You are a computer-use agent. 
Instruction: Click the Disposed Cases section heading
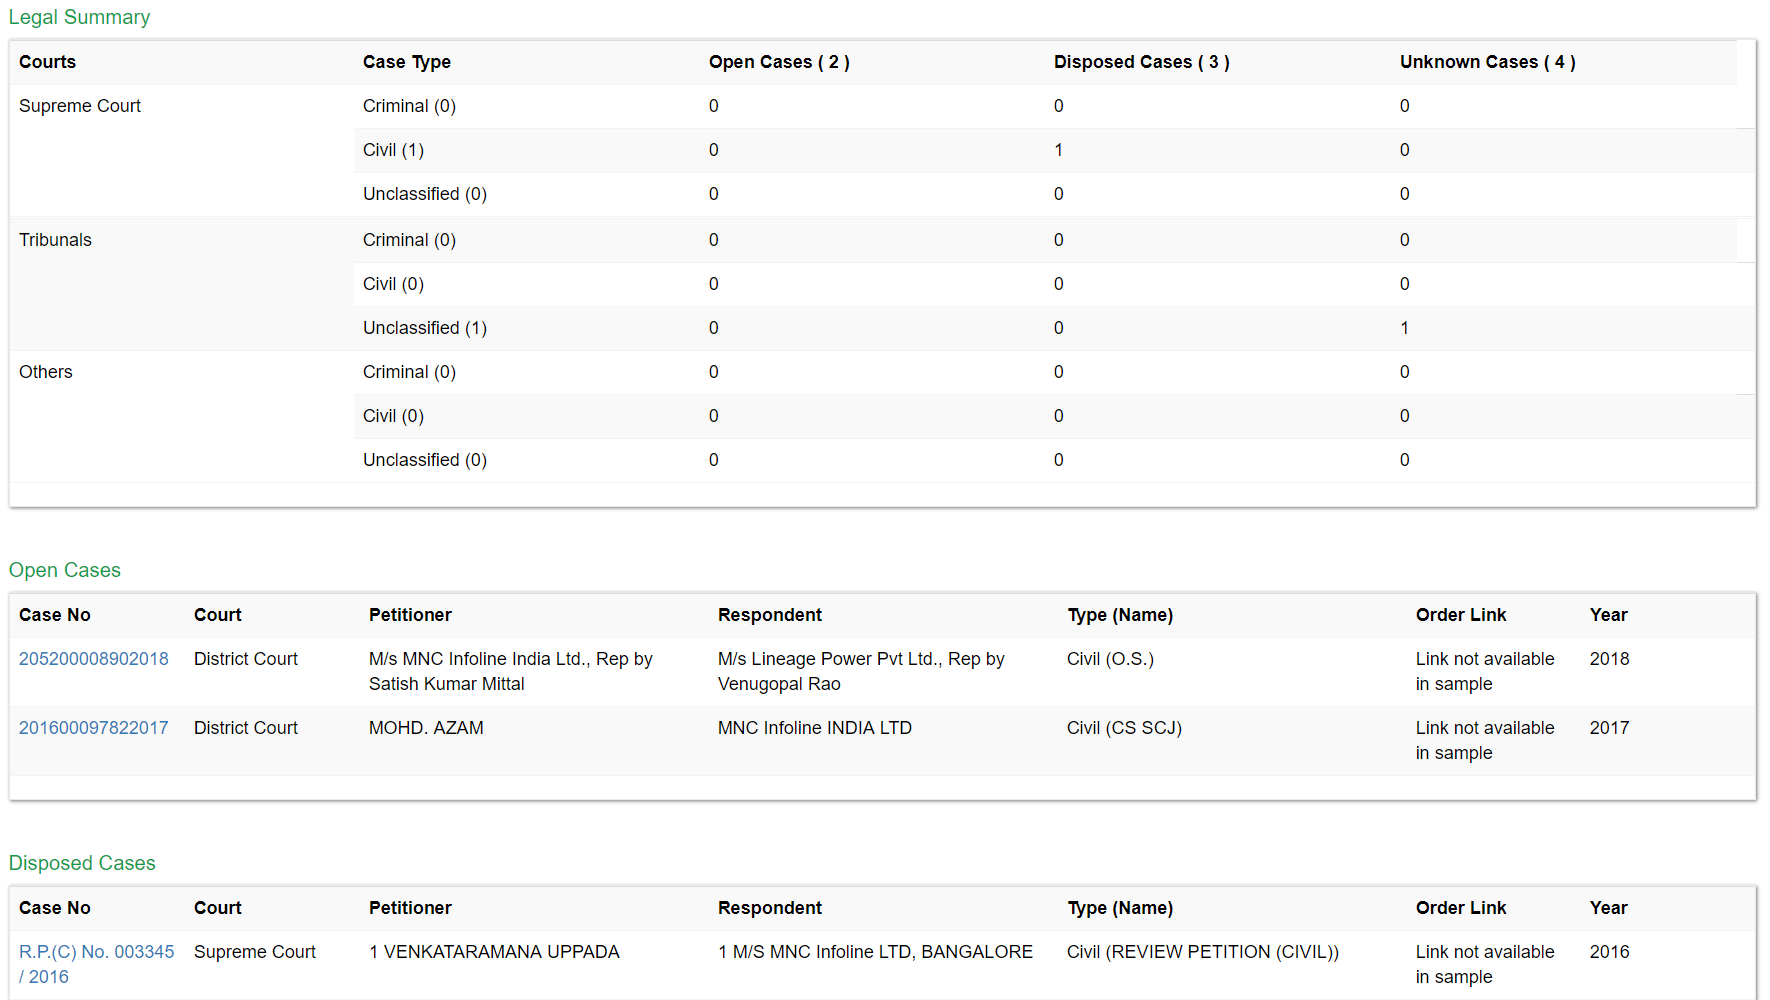(82, 863)
